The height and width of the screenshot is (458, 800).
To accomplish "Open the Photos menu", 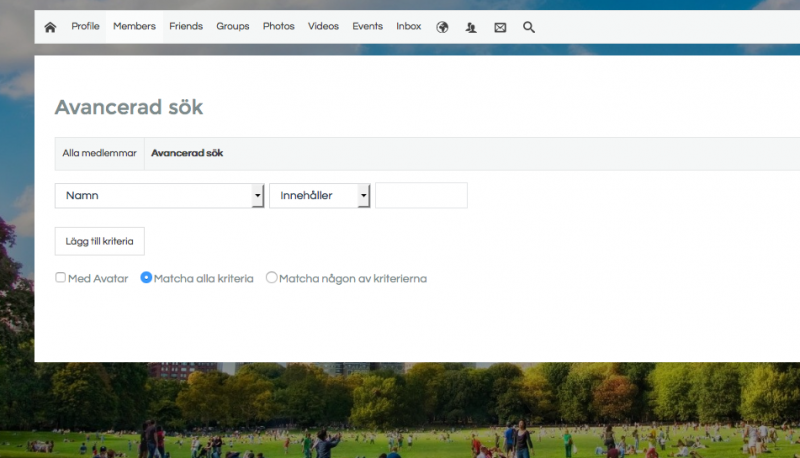I will click(279, 27).
